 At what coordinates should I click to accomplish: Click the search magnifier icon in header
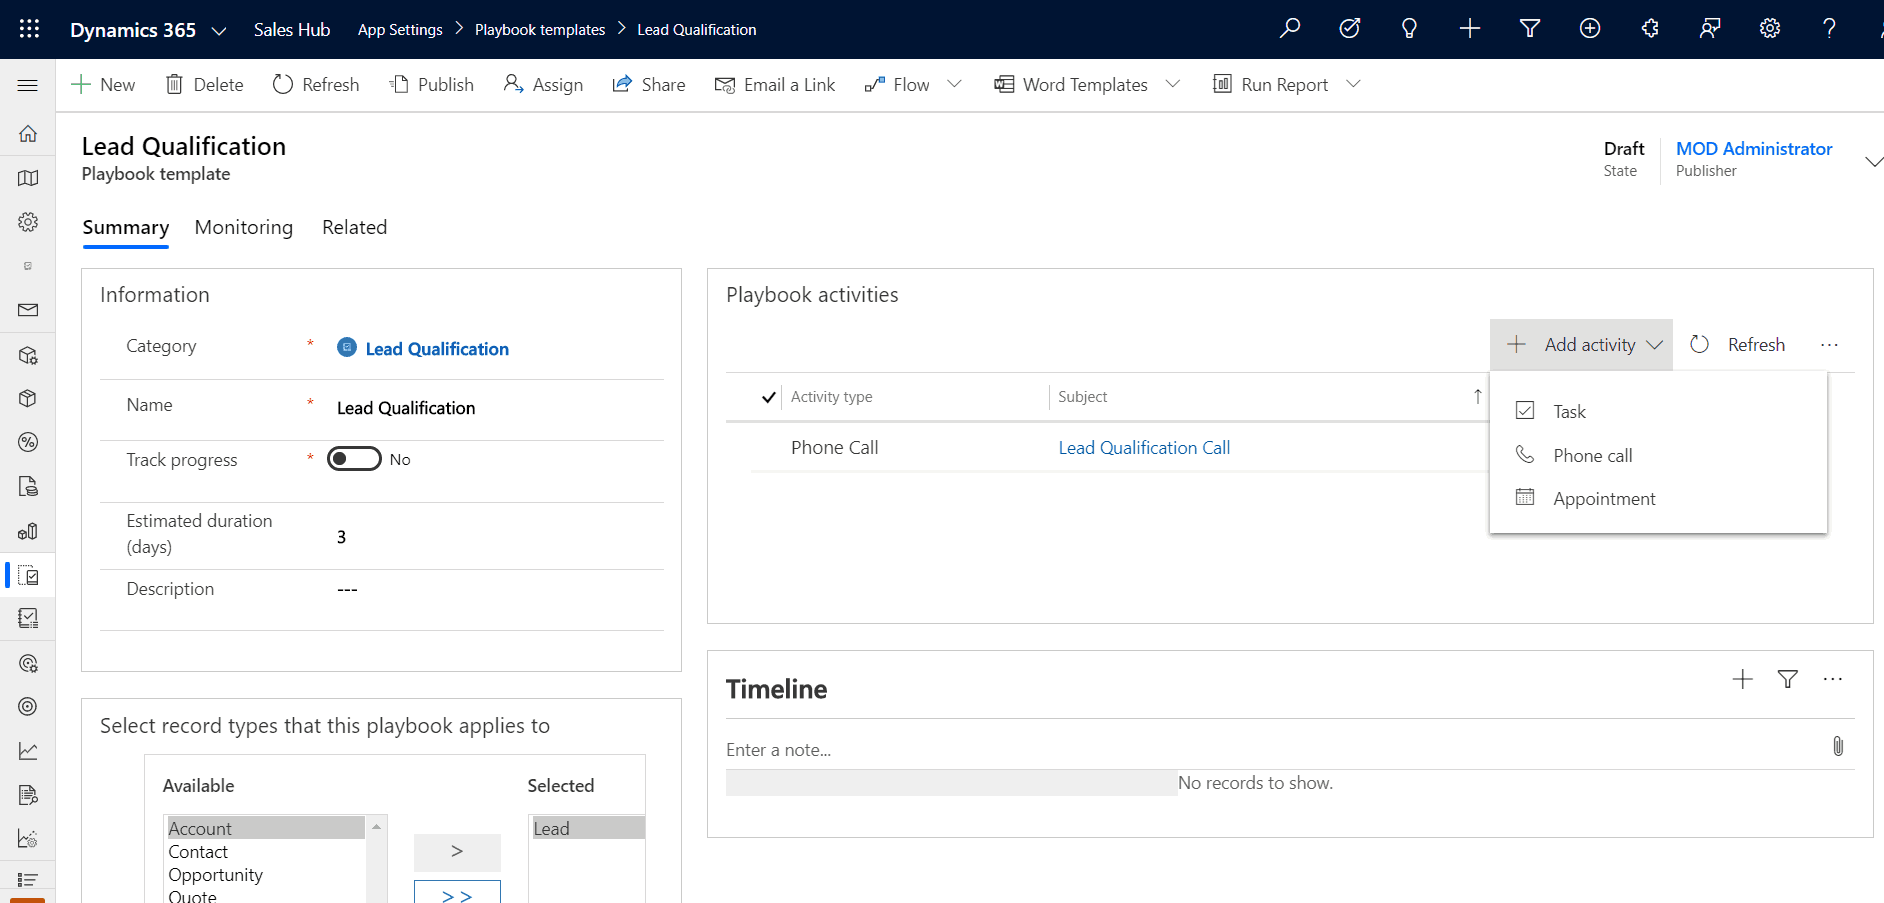[1290, 29]
